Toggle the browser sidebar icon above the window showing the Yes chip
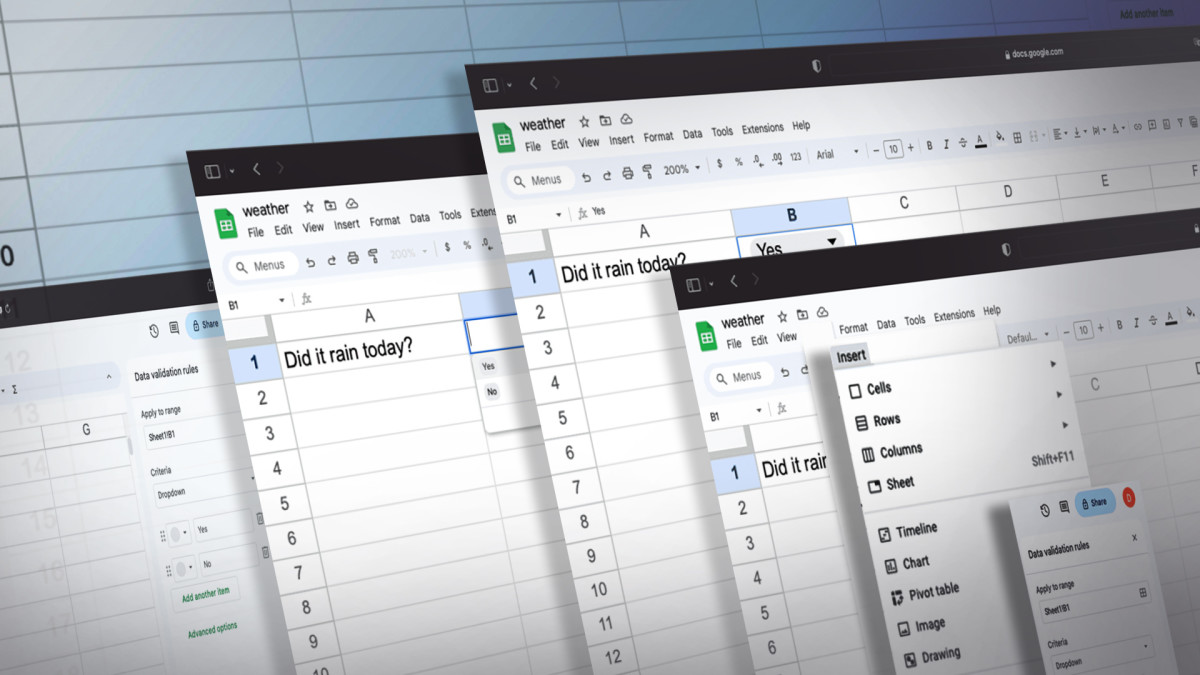Viewport: 1200px width, 675px height. click(x=490, y=85)
